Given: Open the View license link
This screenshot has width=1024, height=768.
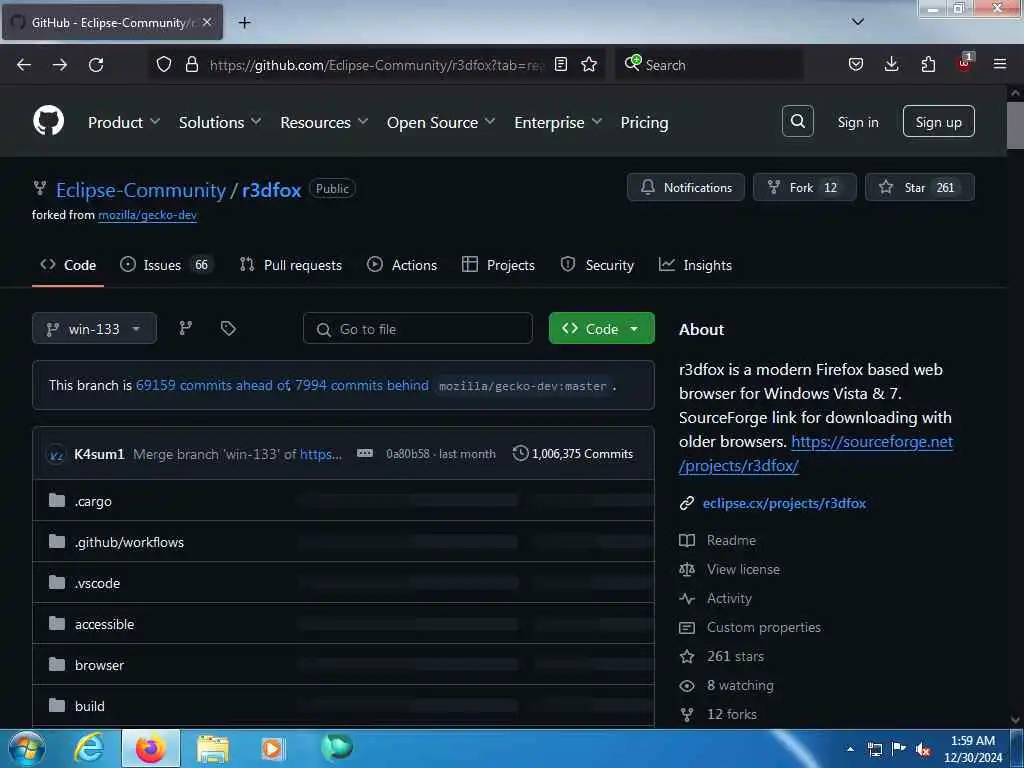Looking at the screenshot, I should tap(743, 569).
